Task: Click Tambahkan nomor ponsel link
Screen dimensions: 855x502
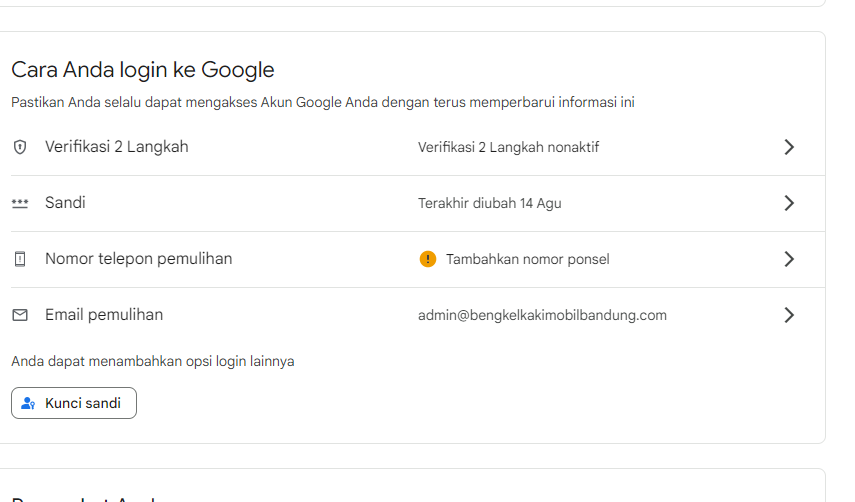Action: (528, 259)
